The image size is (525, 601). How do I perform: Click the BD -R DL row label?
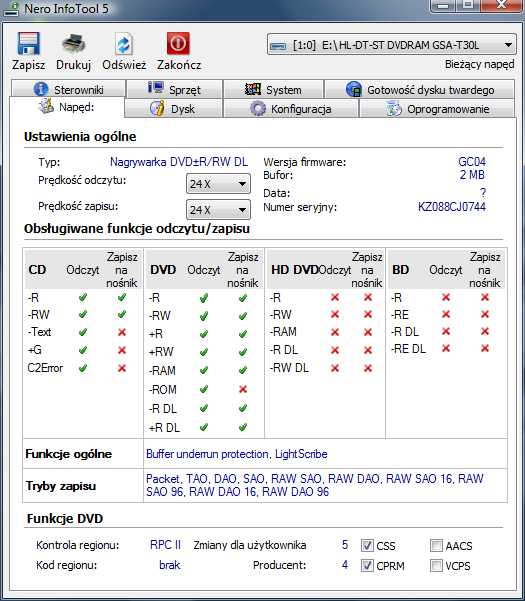coord(405,332)
